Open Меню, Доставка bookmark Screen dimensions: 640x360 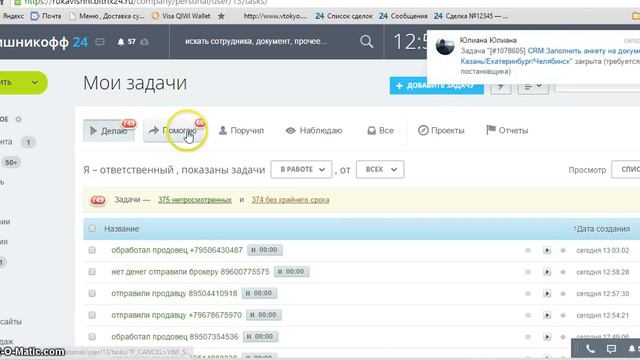107,16
